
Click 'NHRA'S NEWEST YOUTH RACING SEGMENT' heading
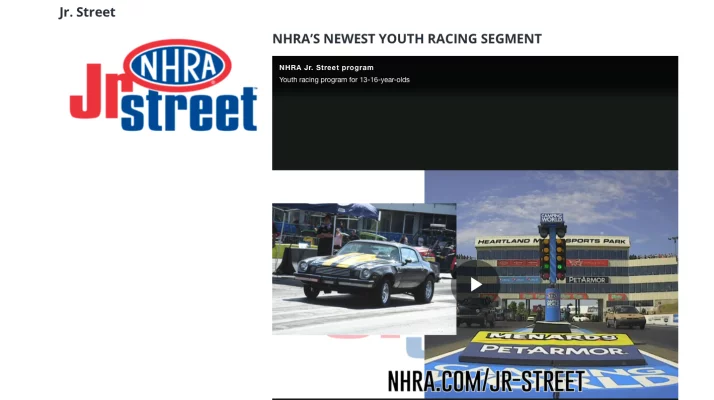pyautogui.click(x=407, y=39)
